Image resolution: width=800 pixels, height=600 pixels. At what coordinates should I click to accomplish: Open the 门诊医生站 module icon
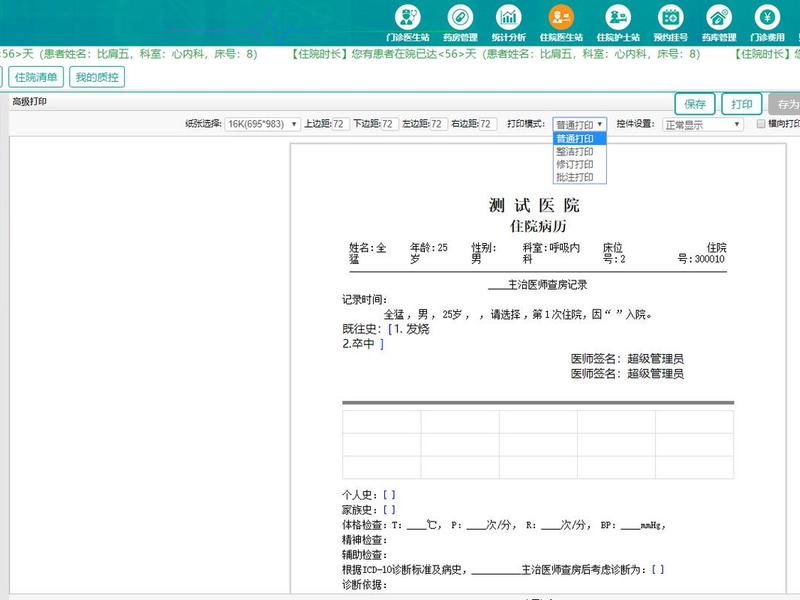tap(407, 23)
